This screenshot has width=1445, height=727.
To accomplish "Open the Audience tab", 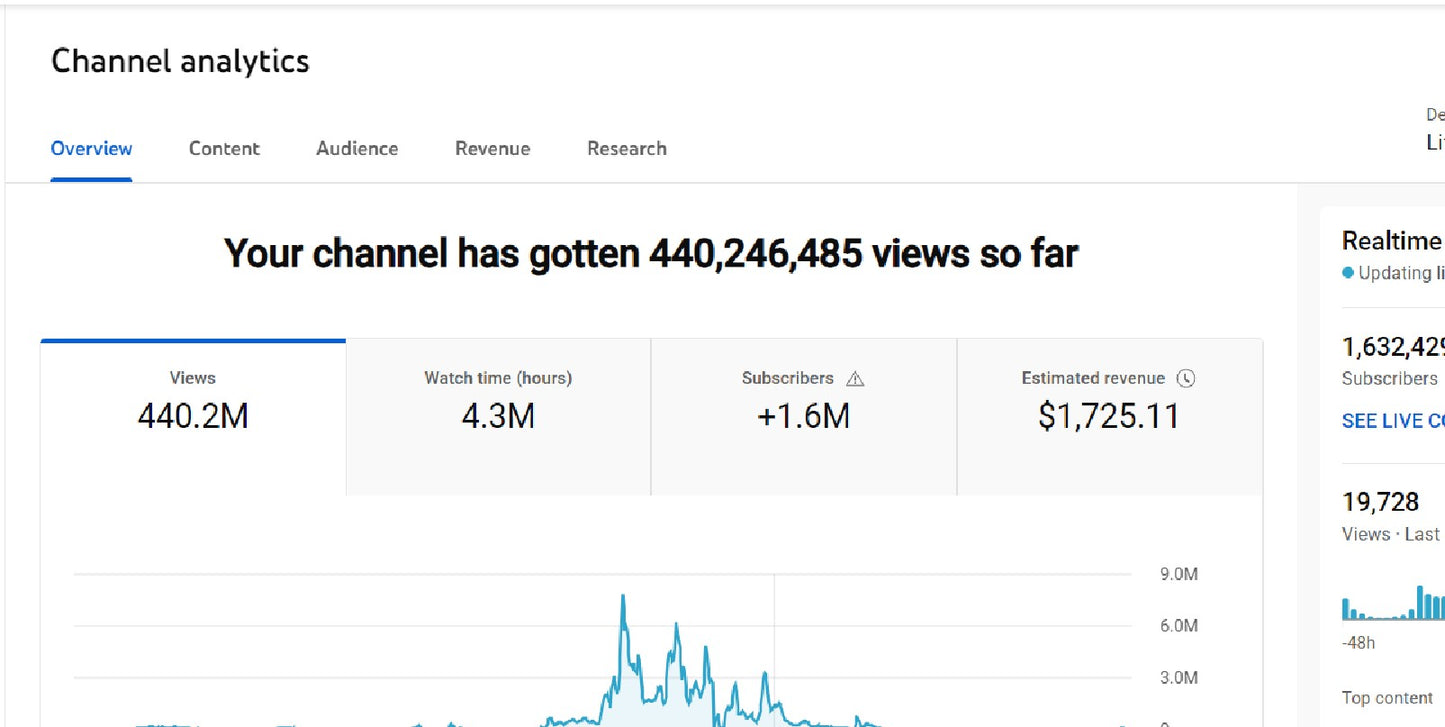I will pos(356,148).
